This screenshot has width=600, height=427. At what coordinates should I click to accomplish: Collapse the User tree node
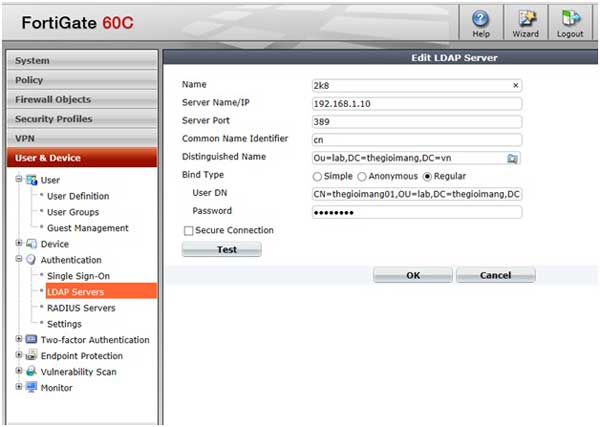pos(18,179)
